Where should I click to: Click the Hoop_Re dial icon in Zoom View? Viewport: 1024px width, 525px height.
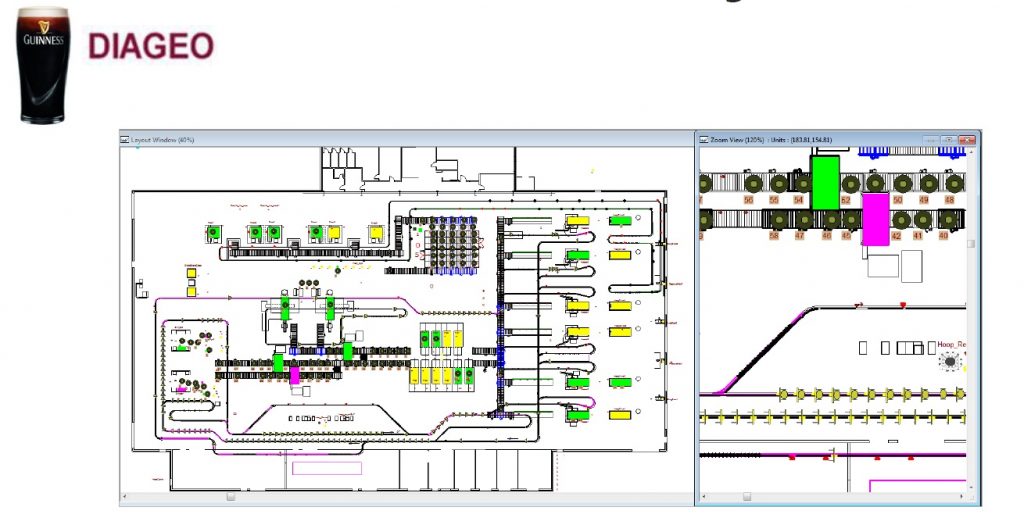[x=948, y=364]
